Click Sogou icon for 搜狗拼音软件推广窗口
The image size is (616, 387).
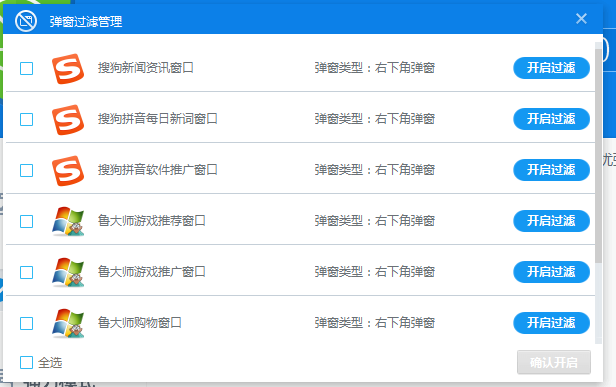click(x=68, y=171)
